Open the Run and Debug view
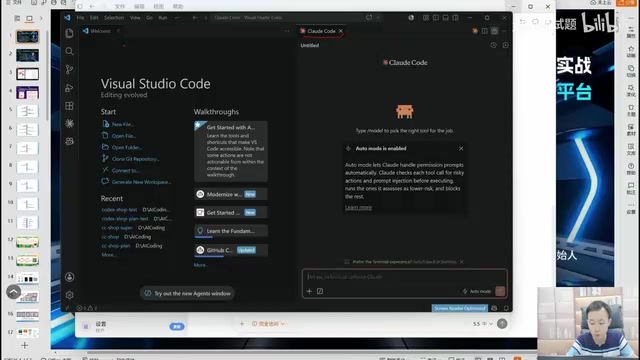The height and width of the screenshot is (360, 640). pos(69,88)
